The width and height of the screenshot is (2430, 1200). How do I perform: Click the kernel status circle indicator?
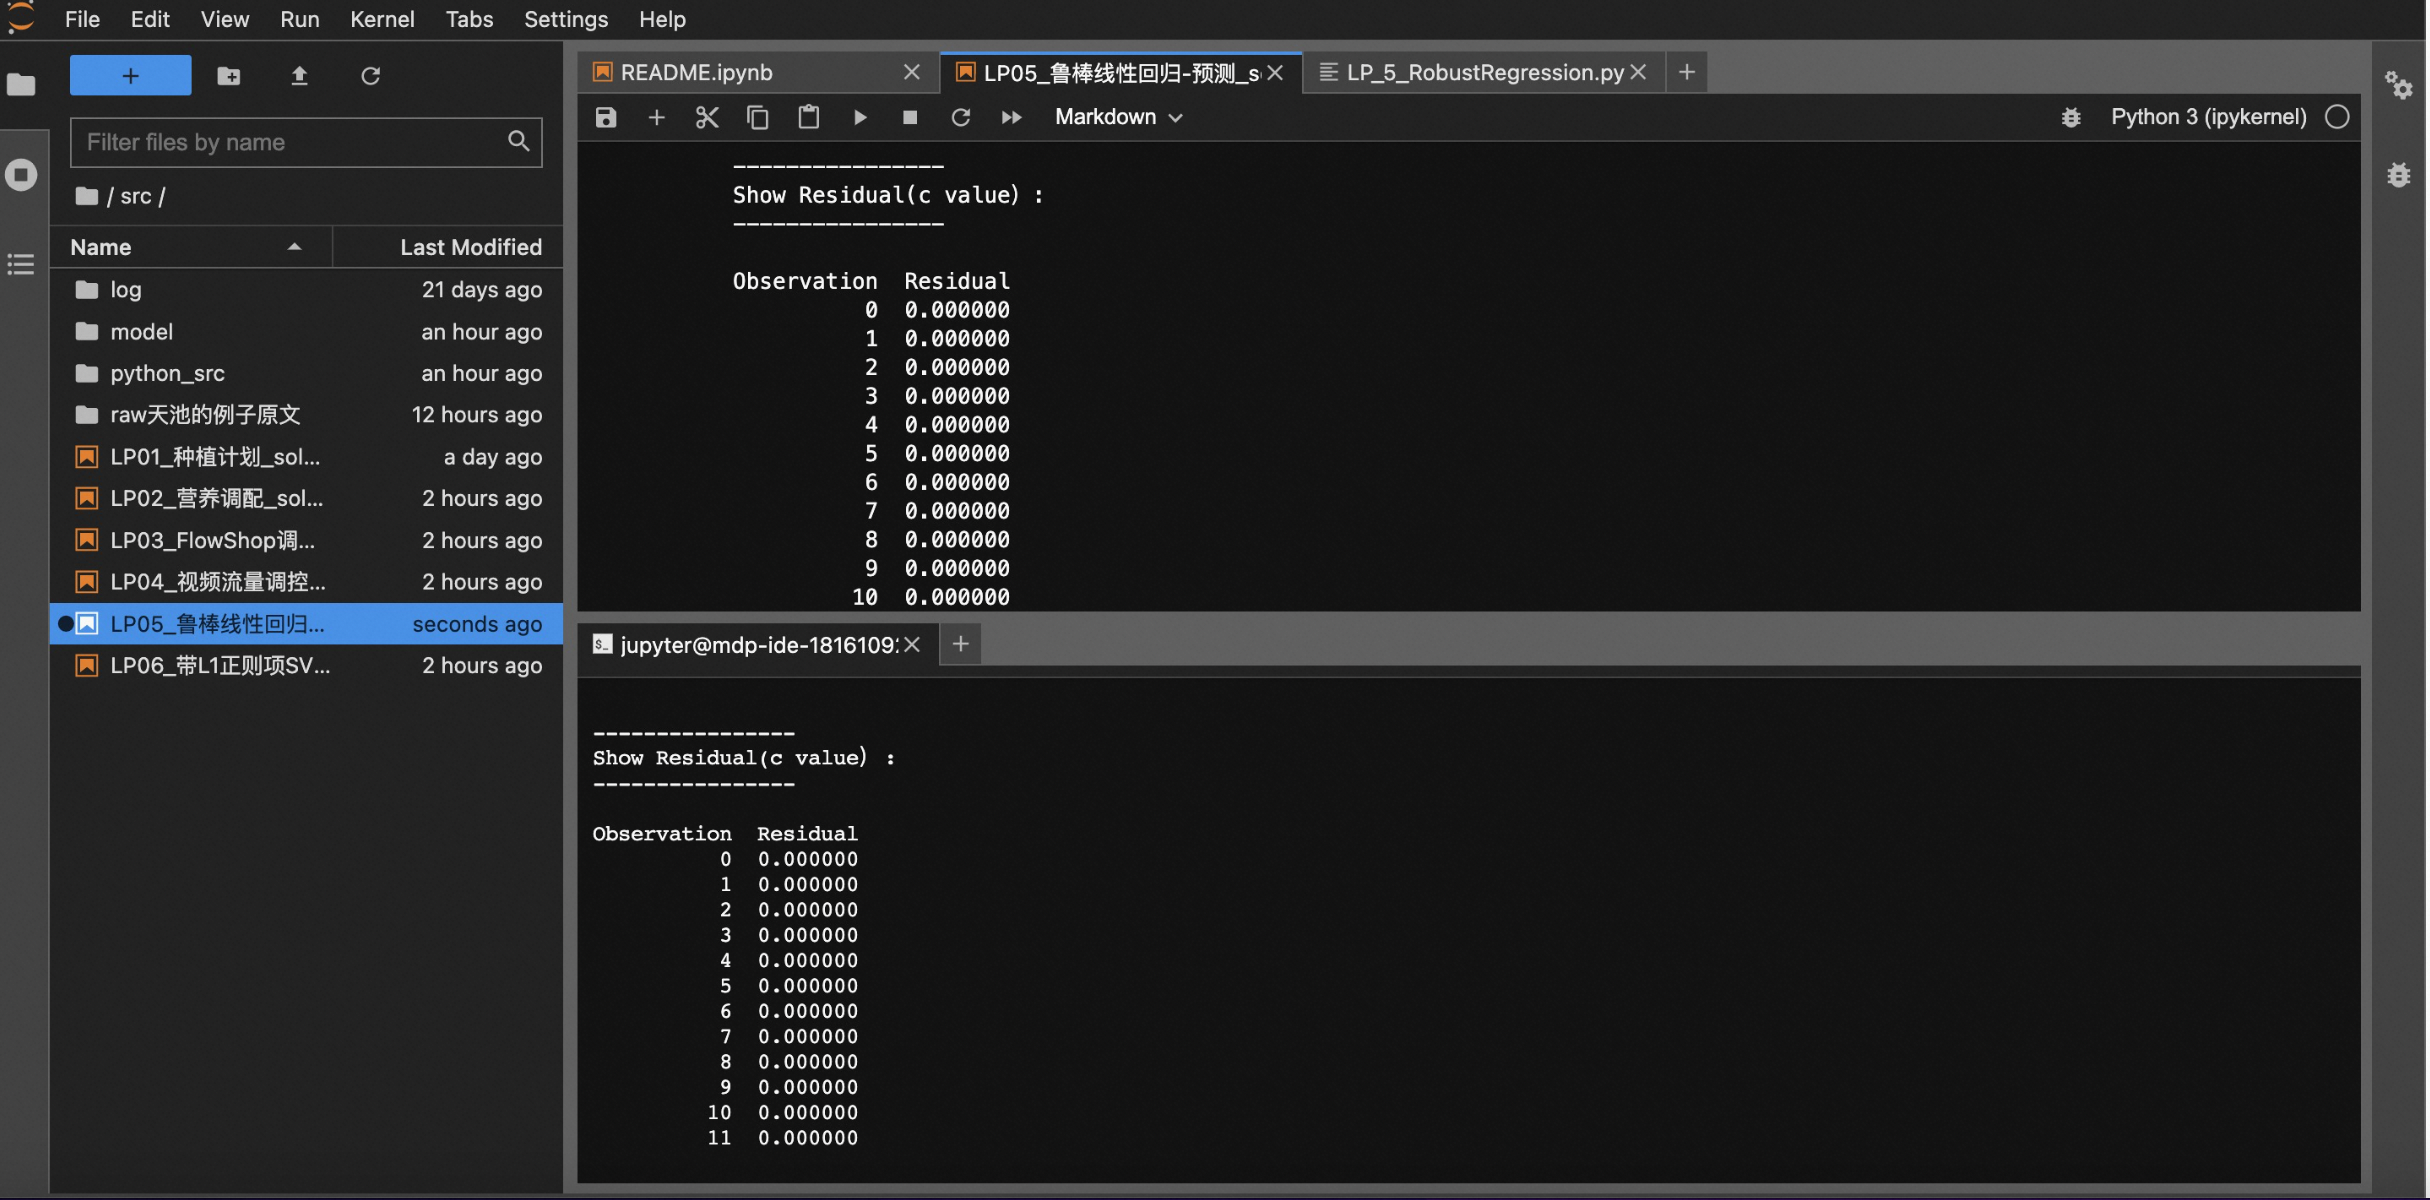point(2337,117)
